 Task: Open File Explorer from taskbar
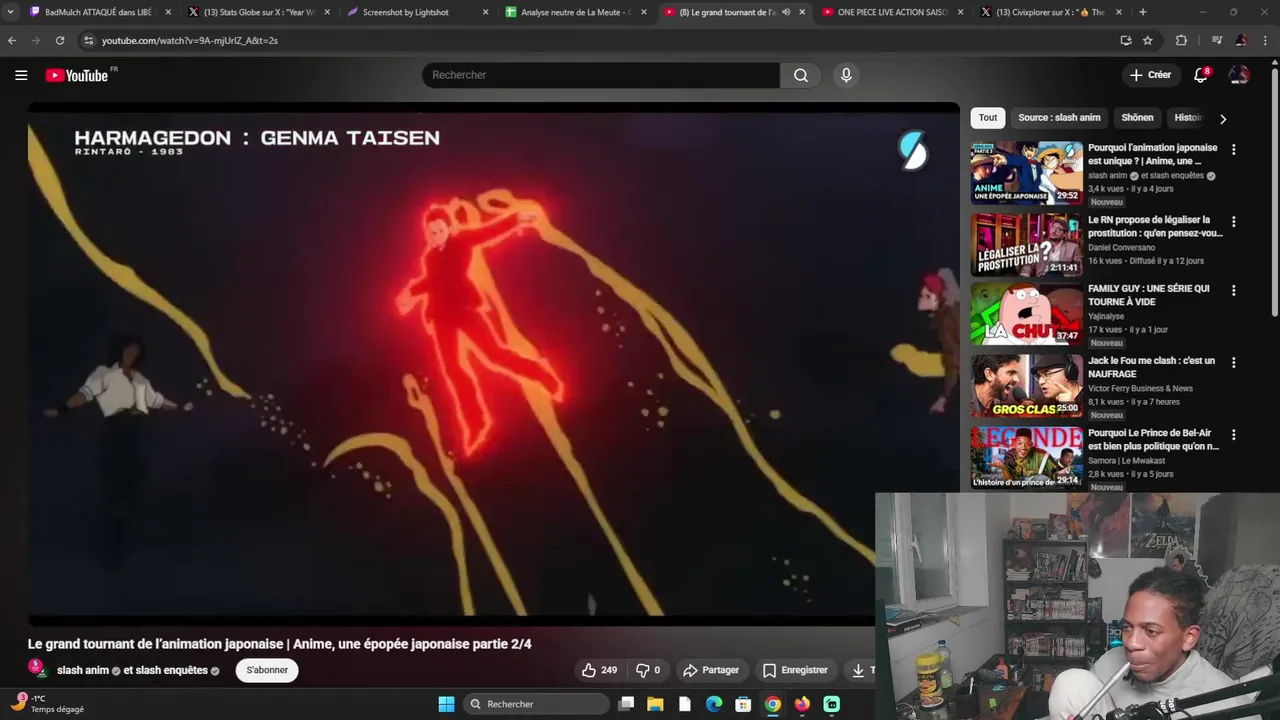[655, 704]
